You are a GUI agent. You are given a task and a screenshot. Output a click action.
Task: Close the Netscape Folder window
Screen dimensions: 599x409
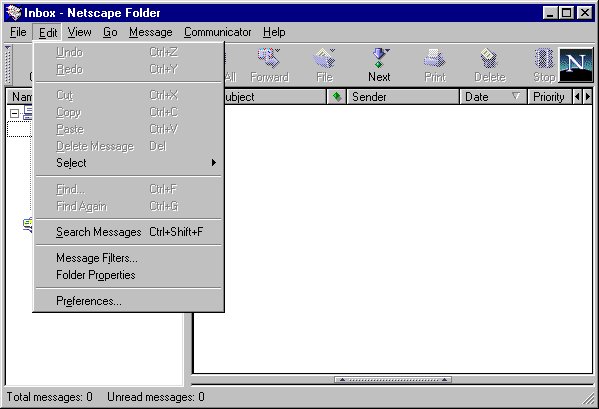click(x=585, y=13)
